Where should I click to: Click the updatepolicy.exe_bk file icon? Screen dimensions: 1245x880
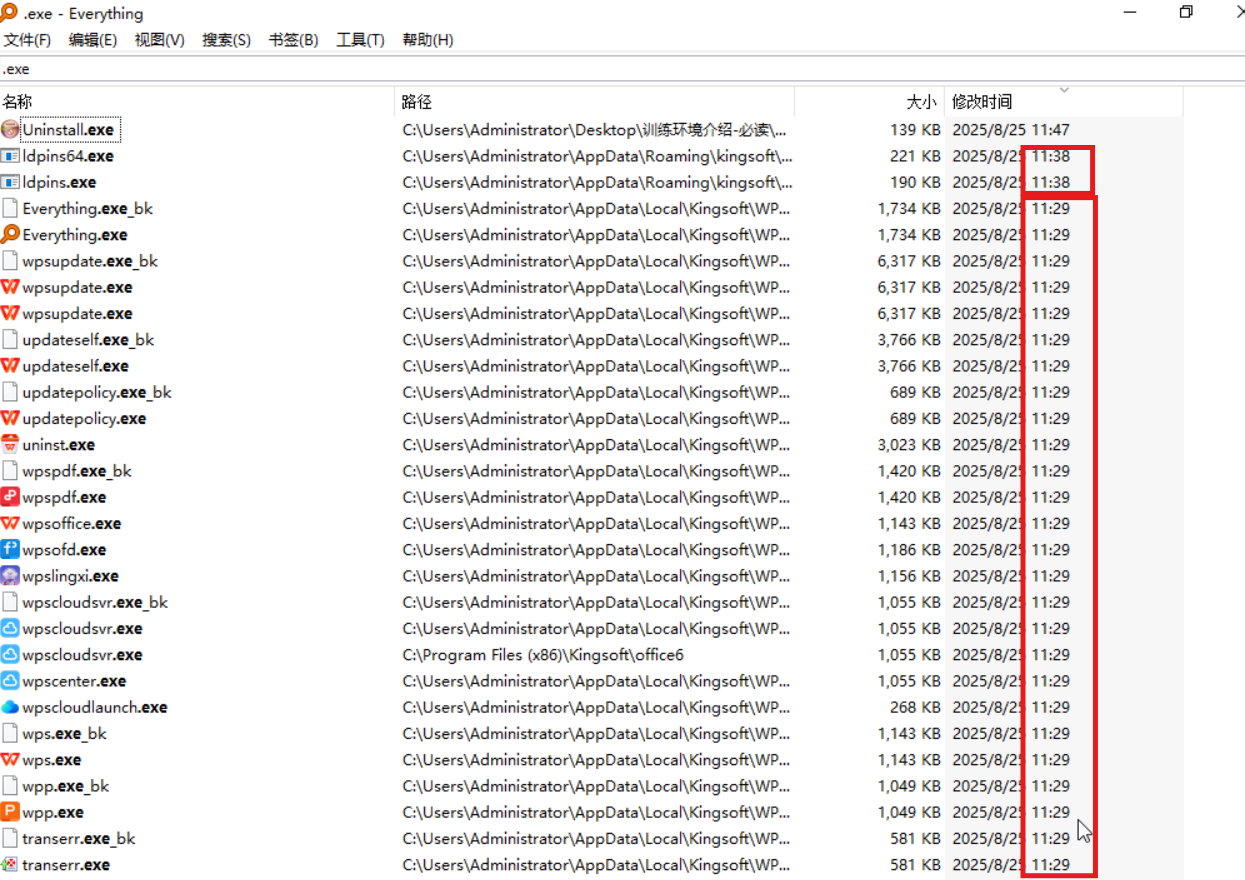tap(10, 392)
